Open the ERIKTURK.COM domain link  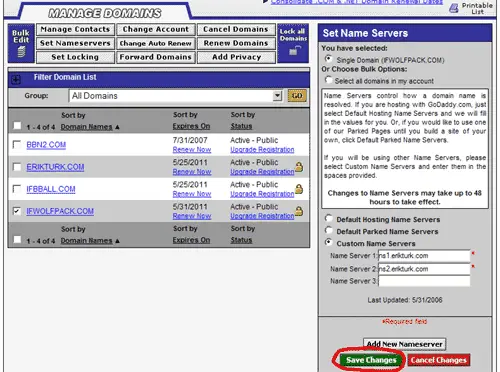[x=55, y=167]
